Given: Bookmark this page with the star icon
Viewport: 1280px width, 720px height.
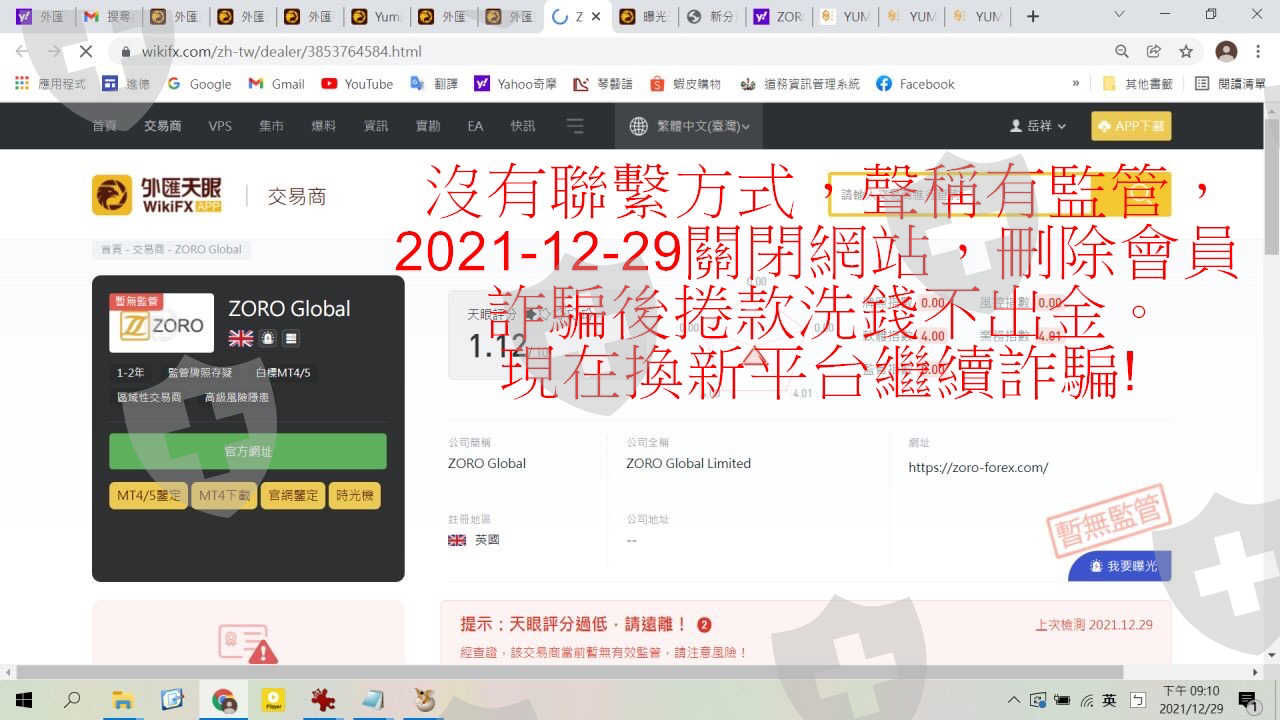Looking at the screenshot, I should pyautogui.click(x=1186, y=51).
